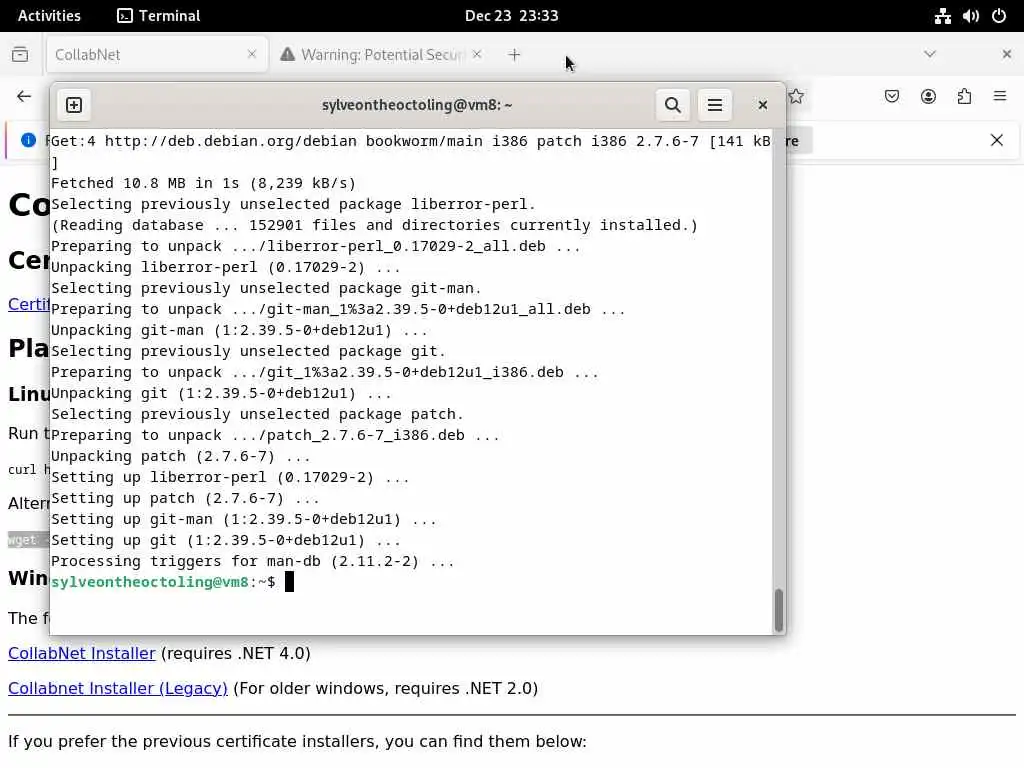Image resolution: width=1024 pixels, height=768 pixels.
Task: Open the Terminal app menu in top bar
Action: 159,16
